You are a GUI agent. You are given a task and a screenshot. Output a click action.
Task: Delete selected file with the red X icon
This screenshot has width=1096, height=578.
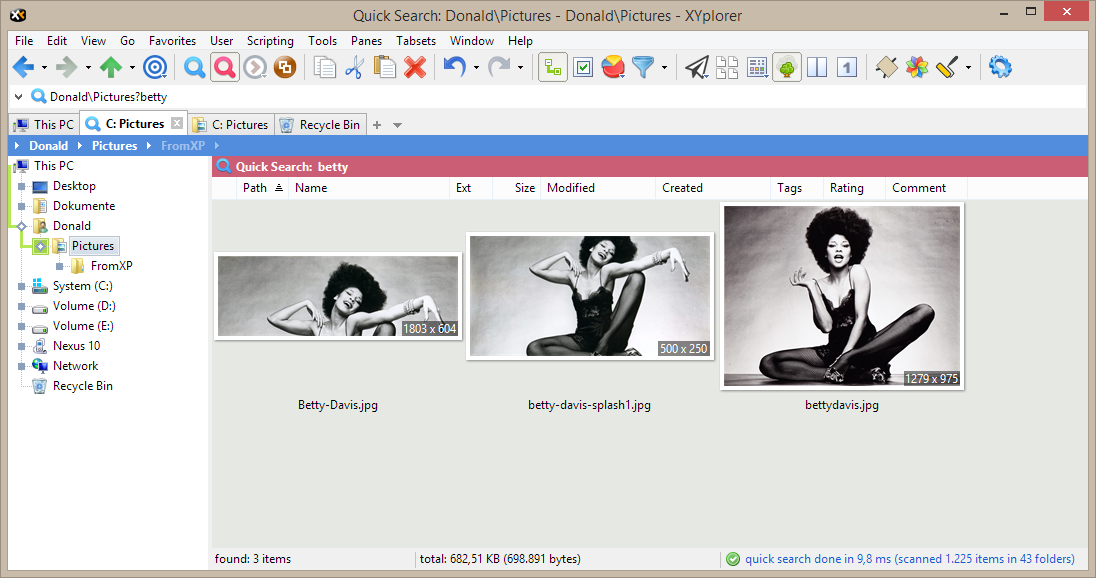point(414,67)
